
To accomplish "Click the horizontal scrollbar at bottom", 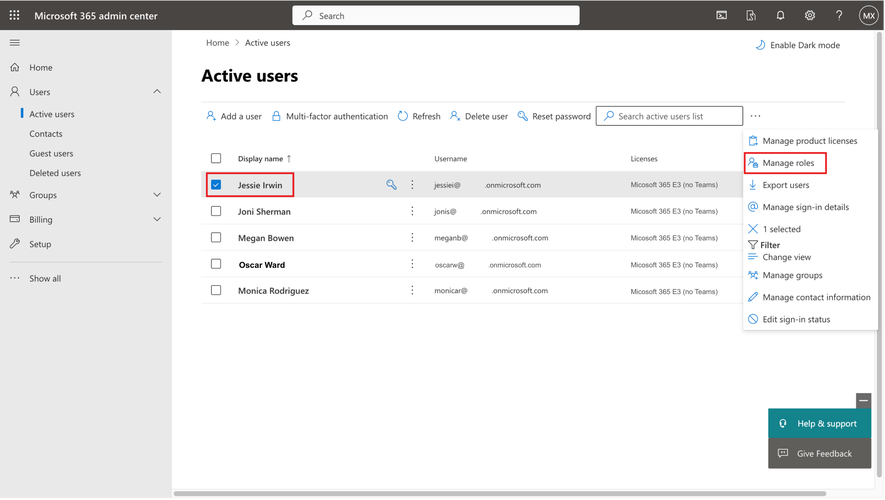I will point(500,493).
